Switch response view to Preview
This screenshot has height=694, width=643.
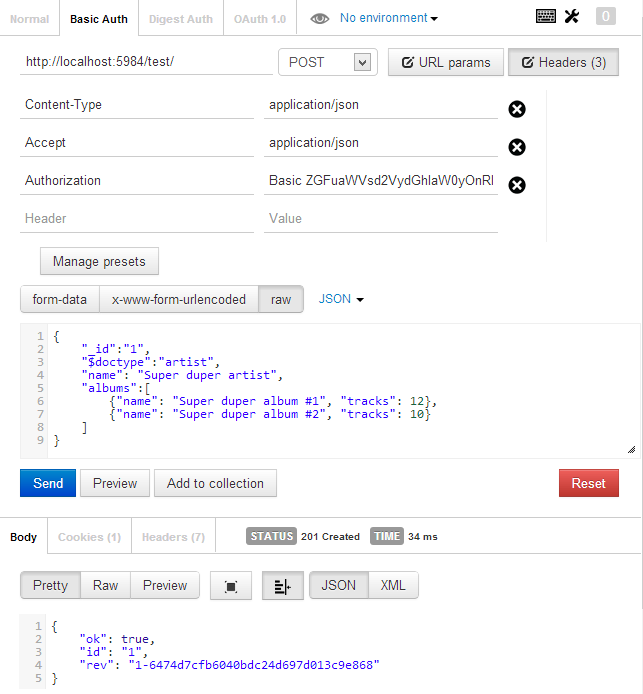point(165,586)
